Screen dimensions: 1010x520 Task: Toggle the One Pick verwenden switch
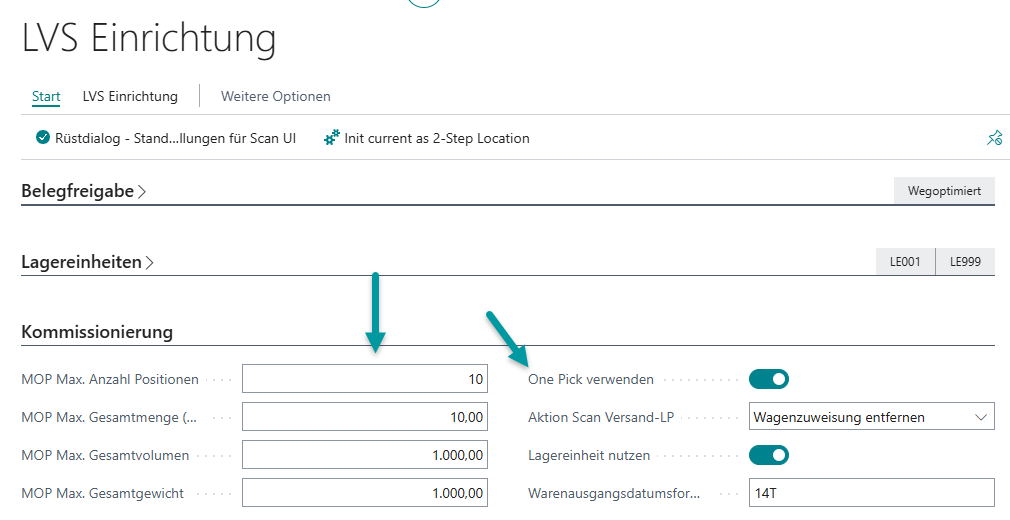(768, 379)
